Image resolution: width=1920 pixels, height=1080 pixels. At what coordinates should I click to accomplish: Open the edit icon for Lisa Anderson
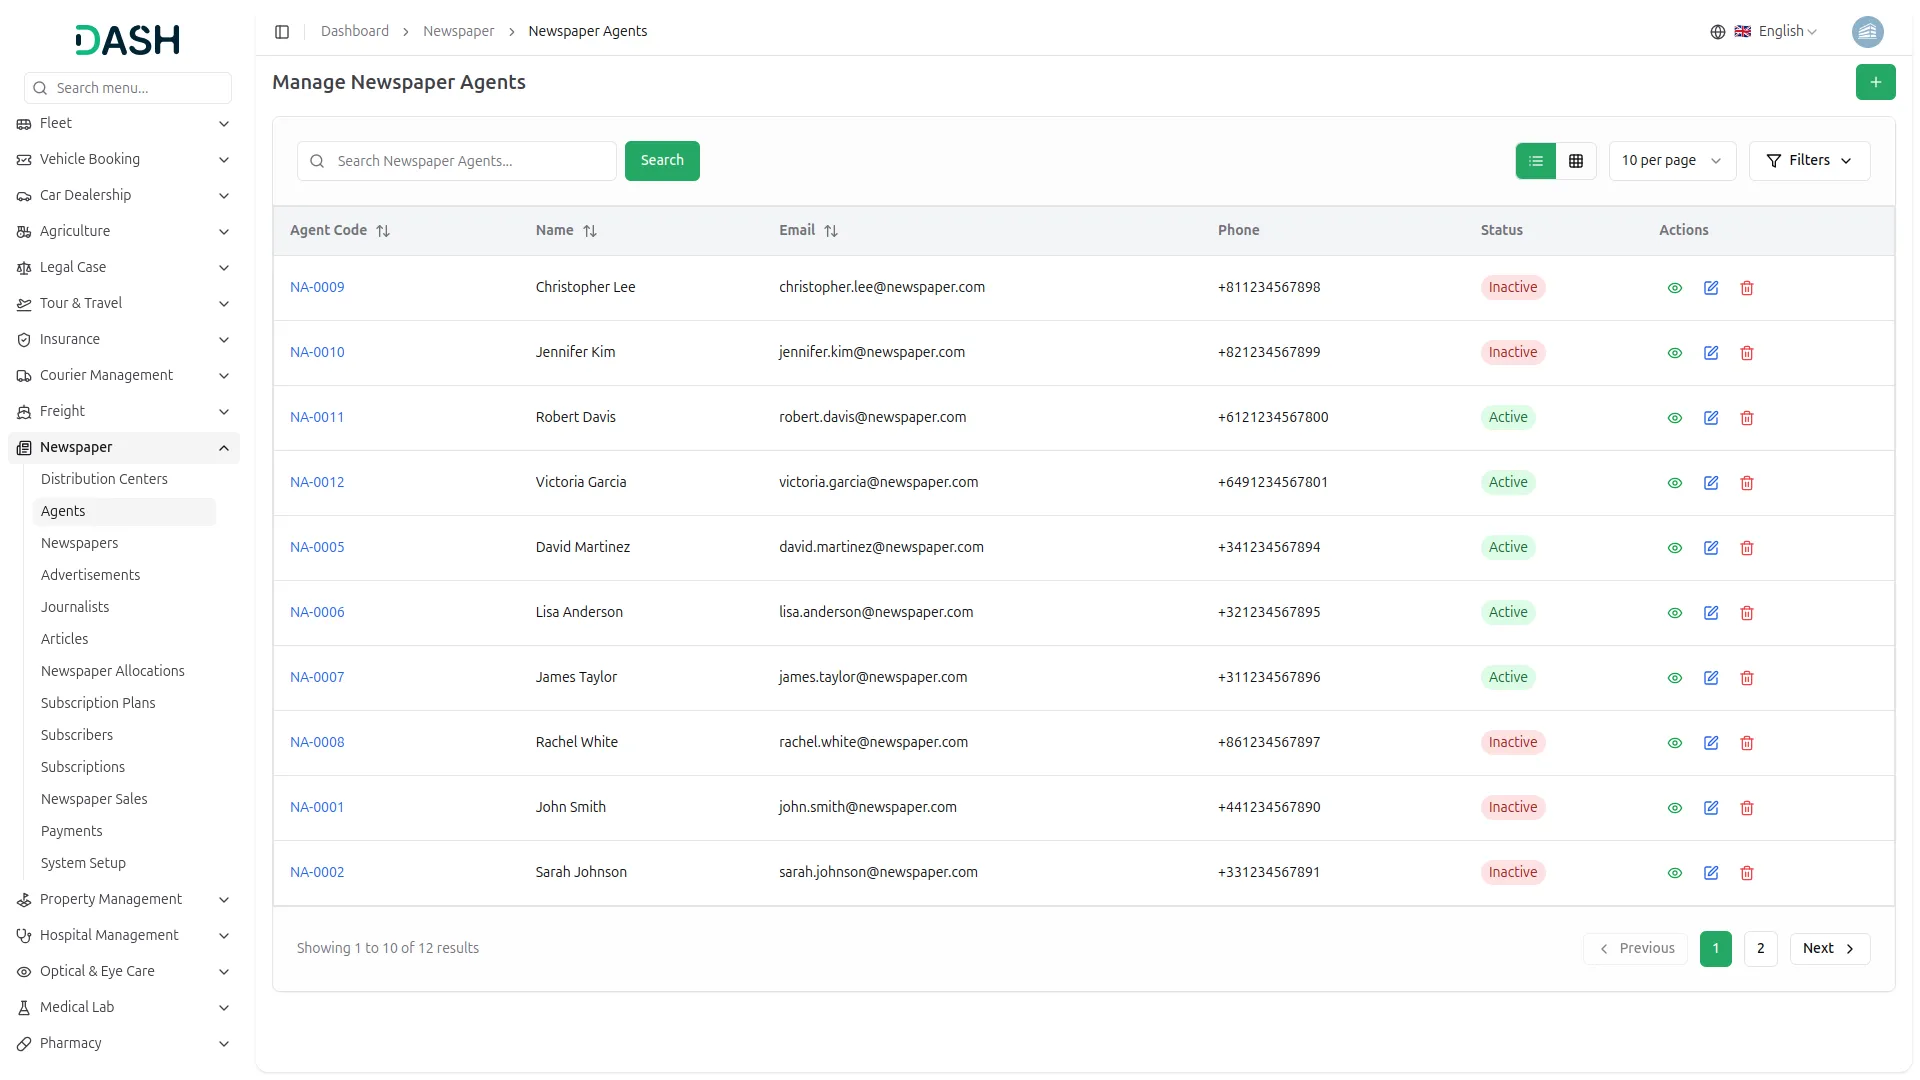1711,613
